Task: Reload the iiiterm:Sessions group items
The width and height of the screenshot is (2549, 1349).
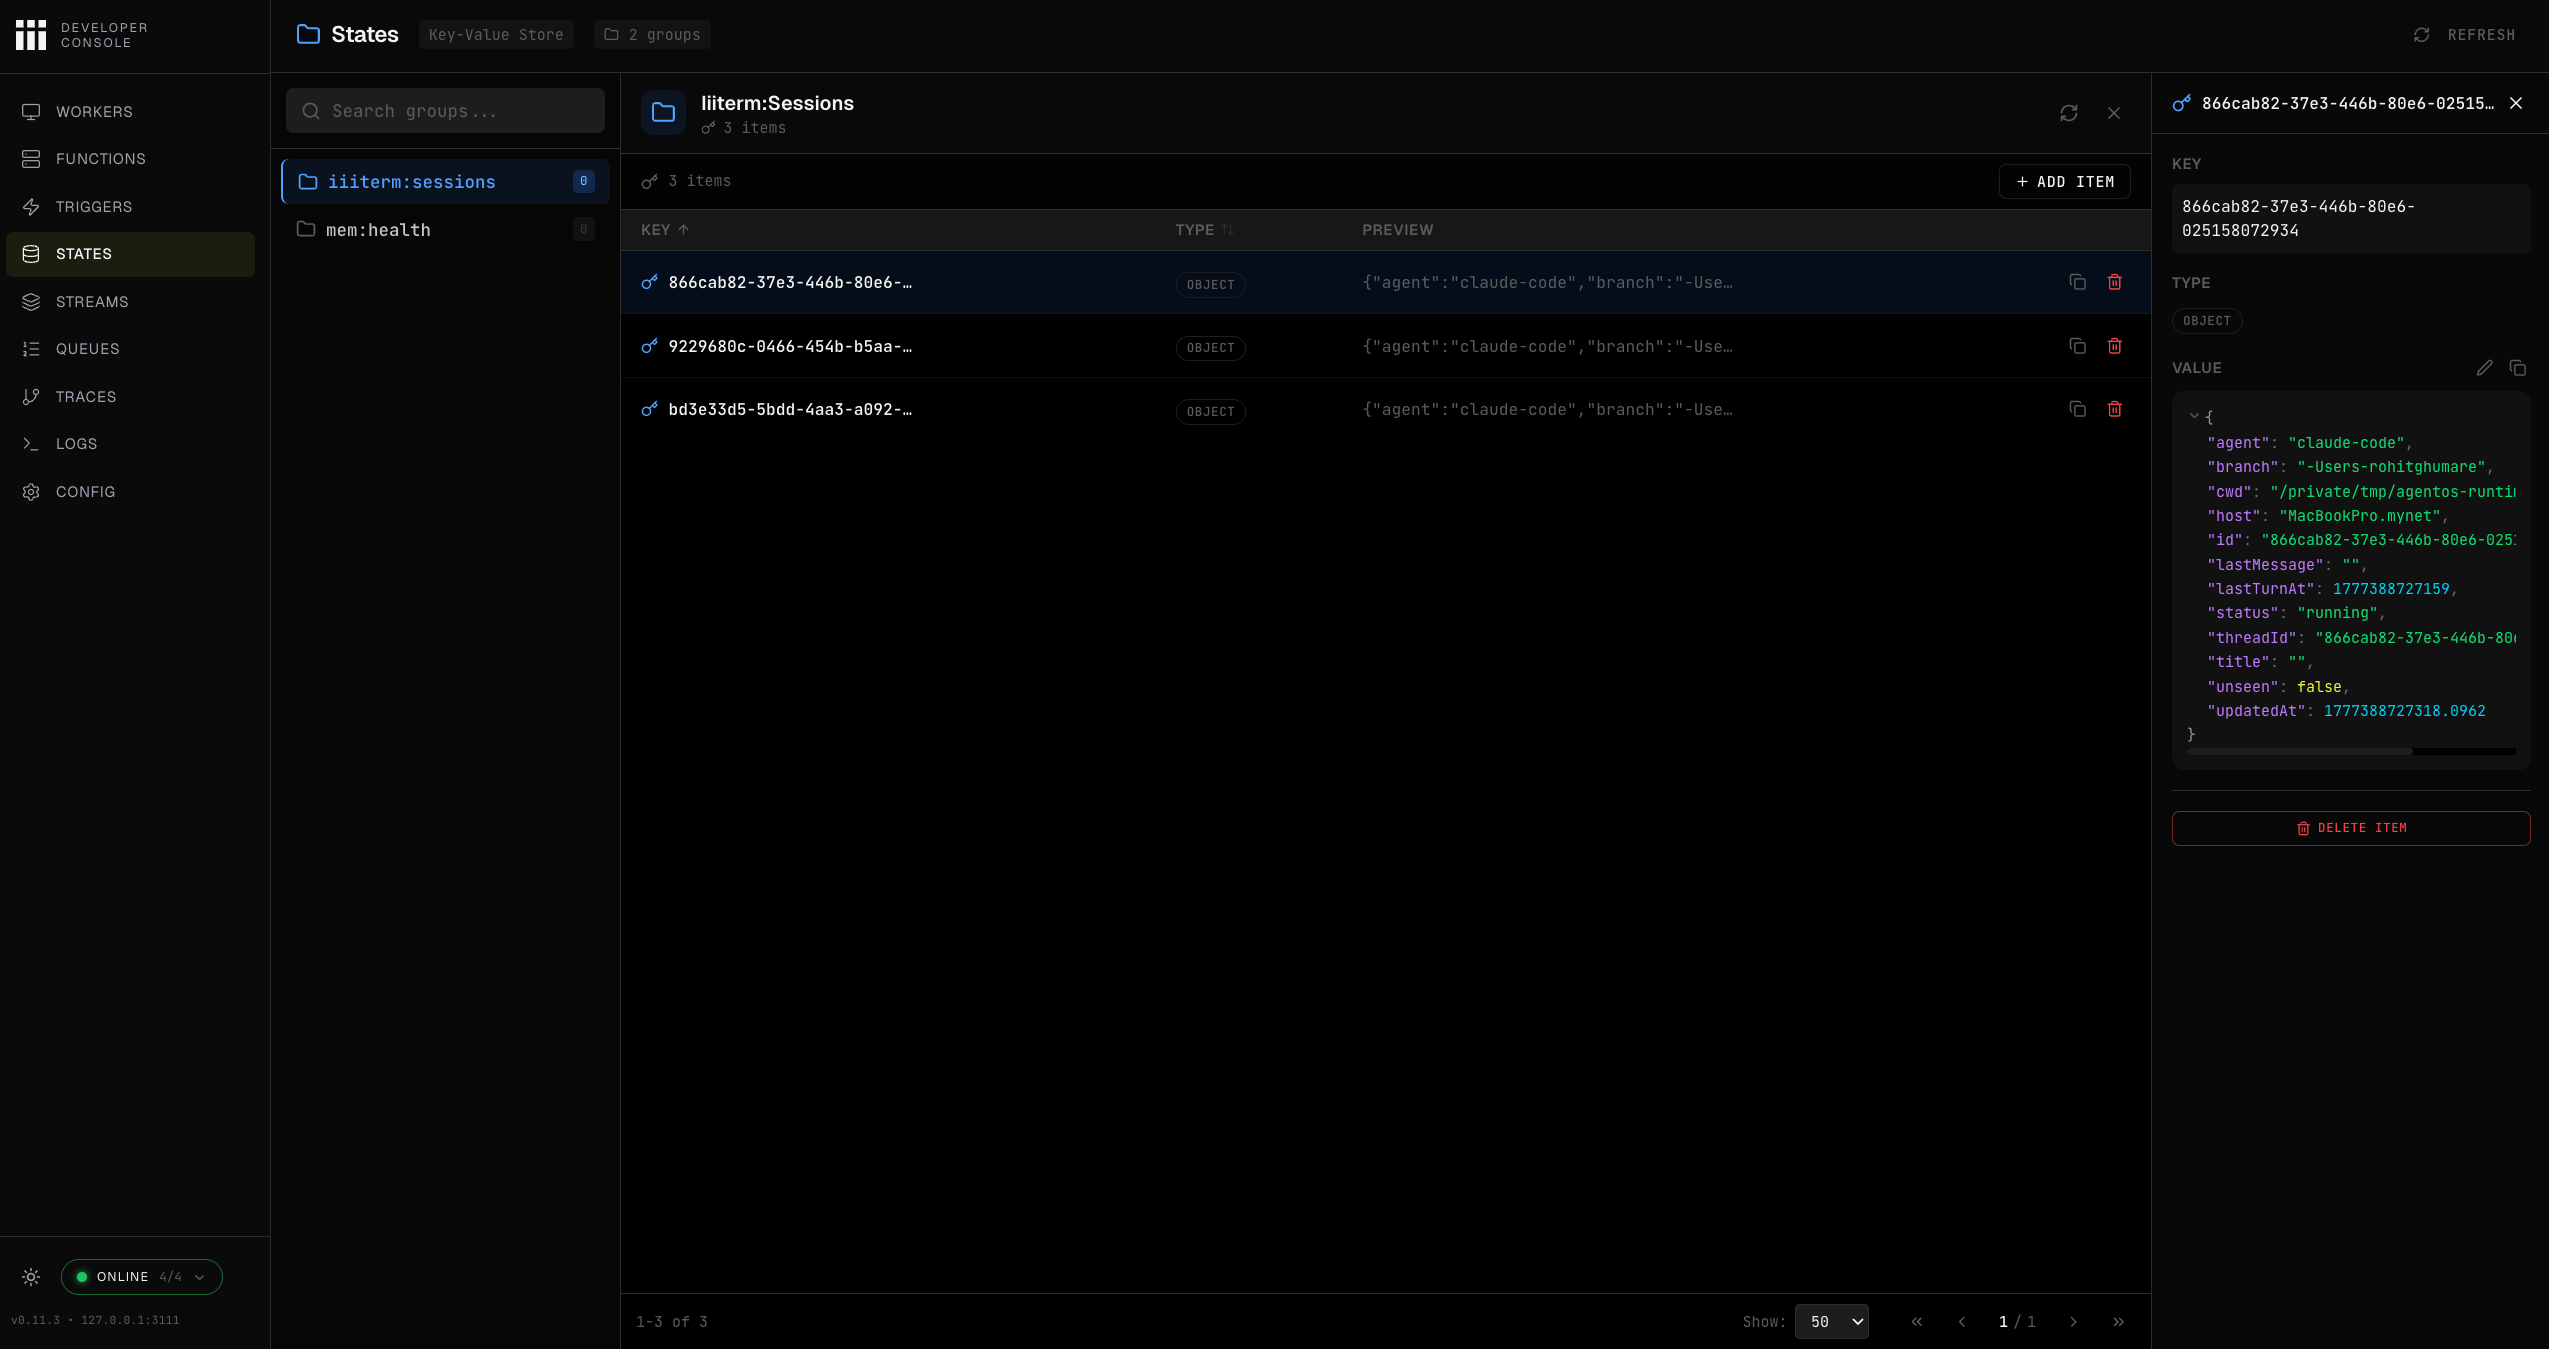Action: [2069, 113]
